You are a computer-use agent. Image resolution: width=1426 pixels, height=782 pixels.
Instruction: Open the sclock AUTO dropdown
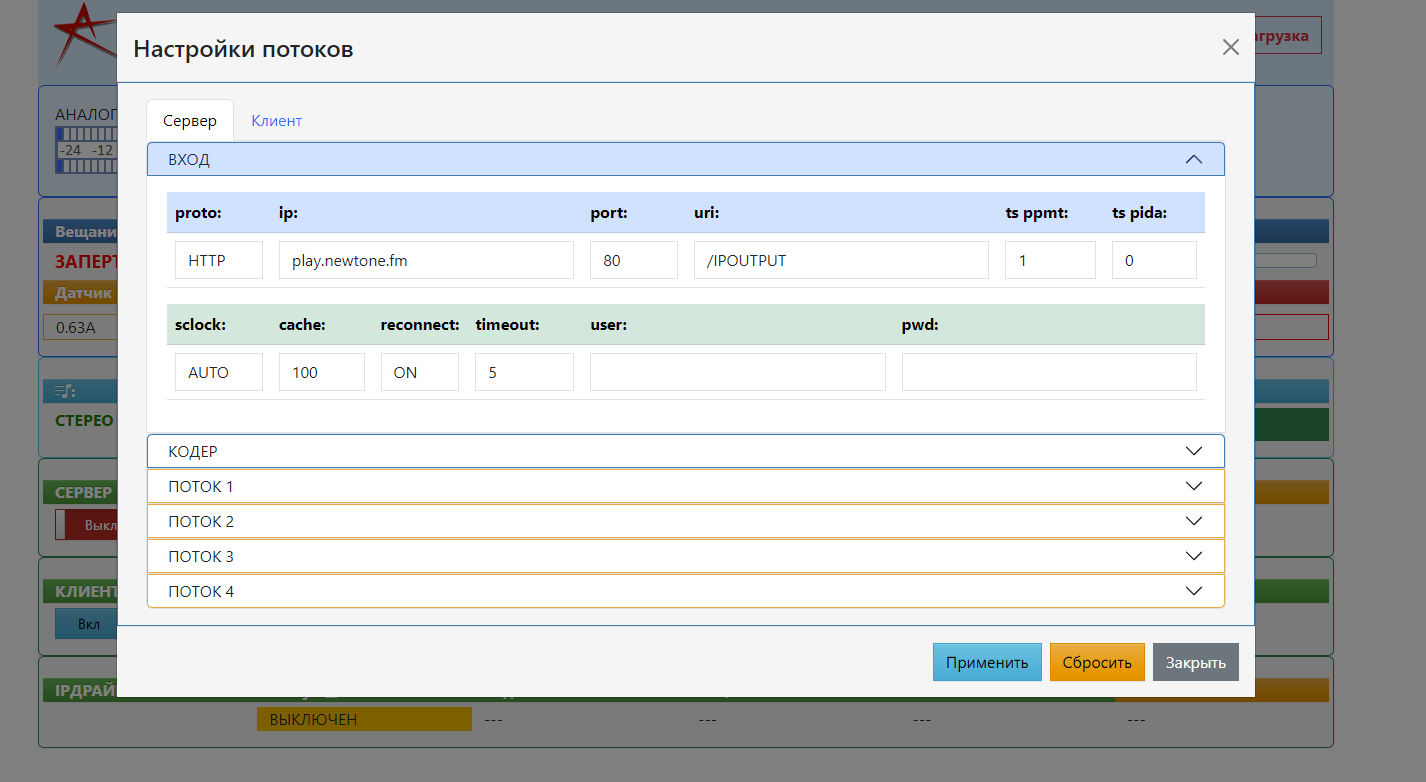pos(218,372)
